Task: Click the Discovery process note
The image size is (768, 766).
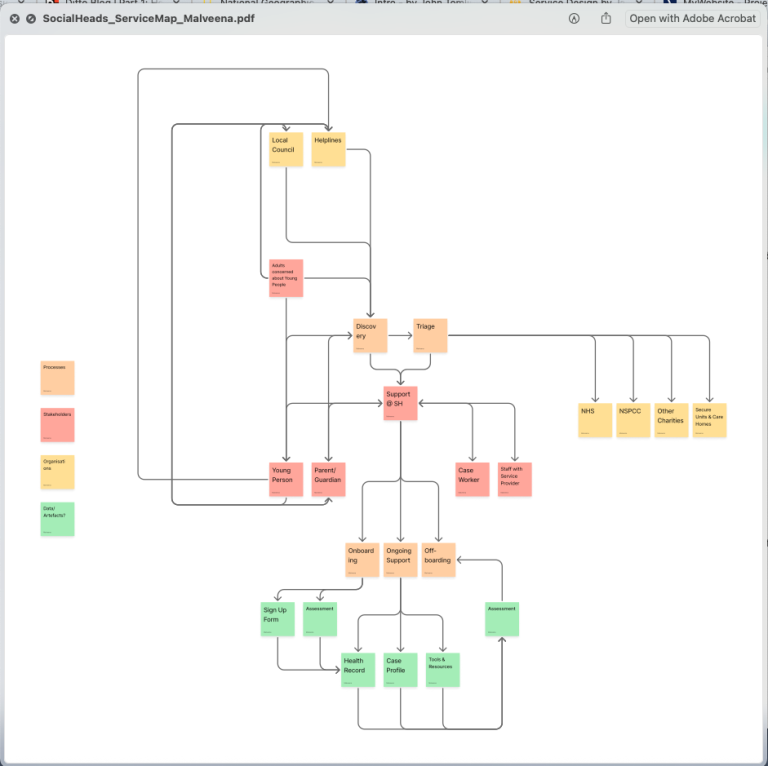Action: tap(370, 335)
